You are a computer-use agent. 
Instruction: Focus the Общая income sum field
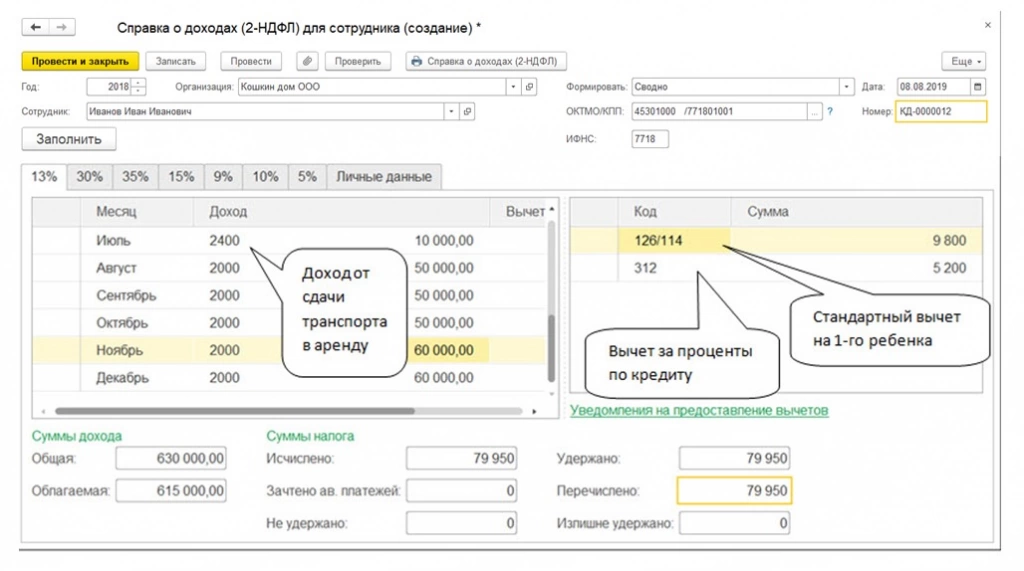pyautogui.click(x=171, y=459)
